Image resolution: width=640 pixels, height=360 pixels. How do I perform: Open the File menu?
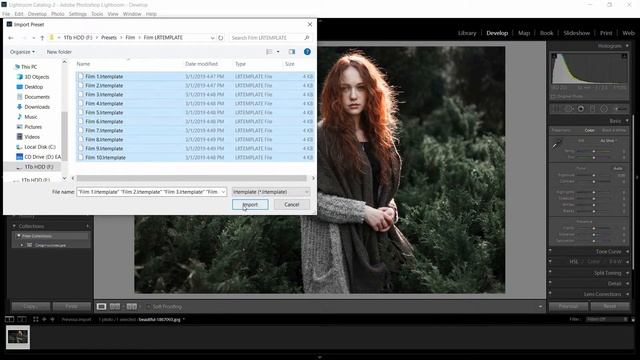6,14
